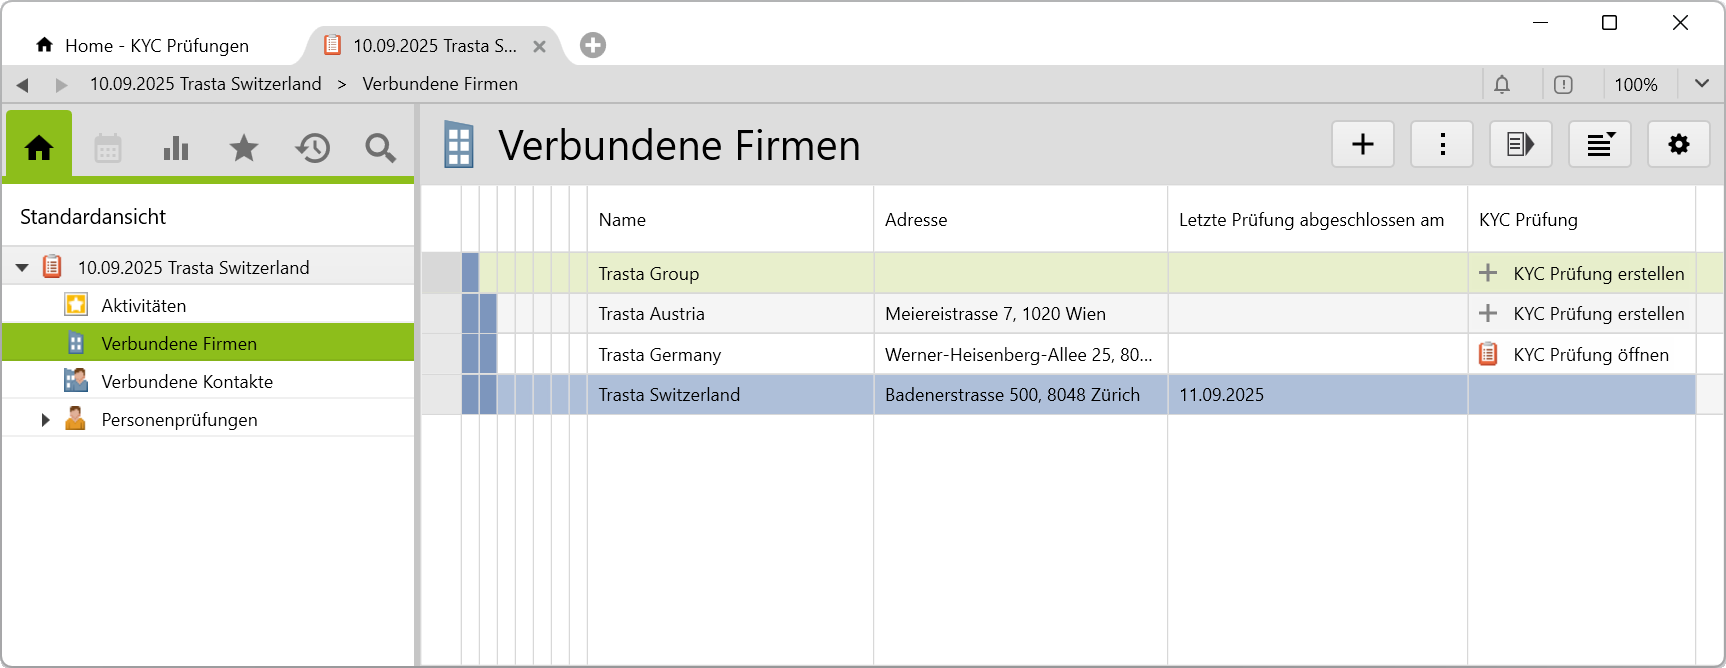Collapse the 10.09.2025 Trasta Switzerland tree node
The image size is (1726, 668).
22,268
